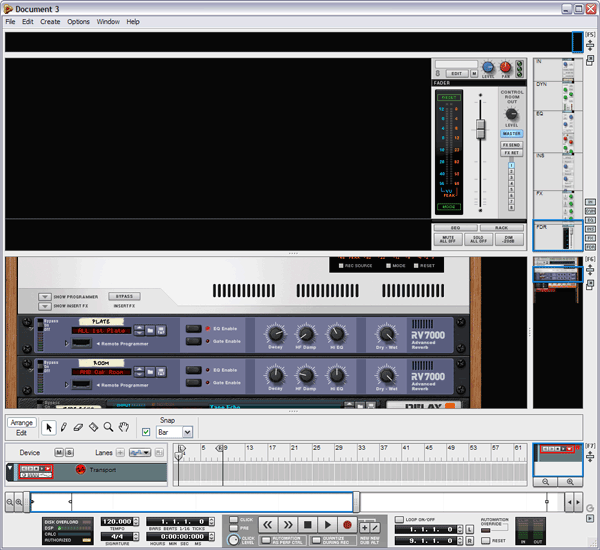The image size is (600, 550).
Task: Toggle the Snap checkbox
Action: point(146,432)
